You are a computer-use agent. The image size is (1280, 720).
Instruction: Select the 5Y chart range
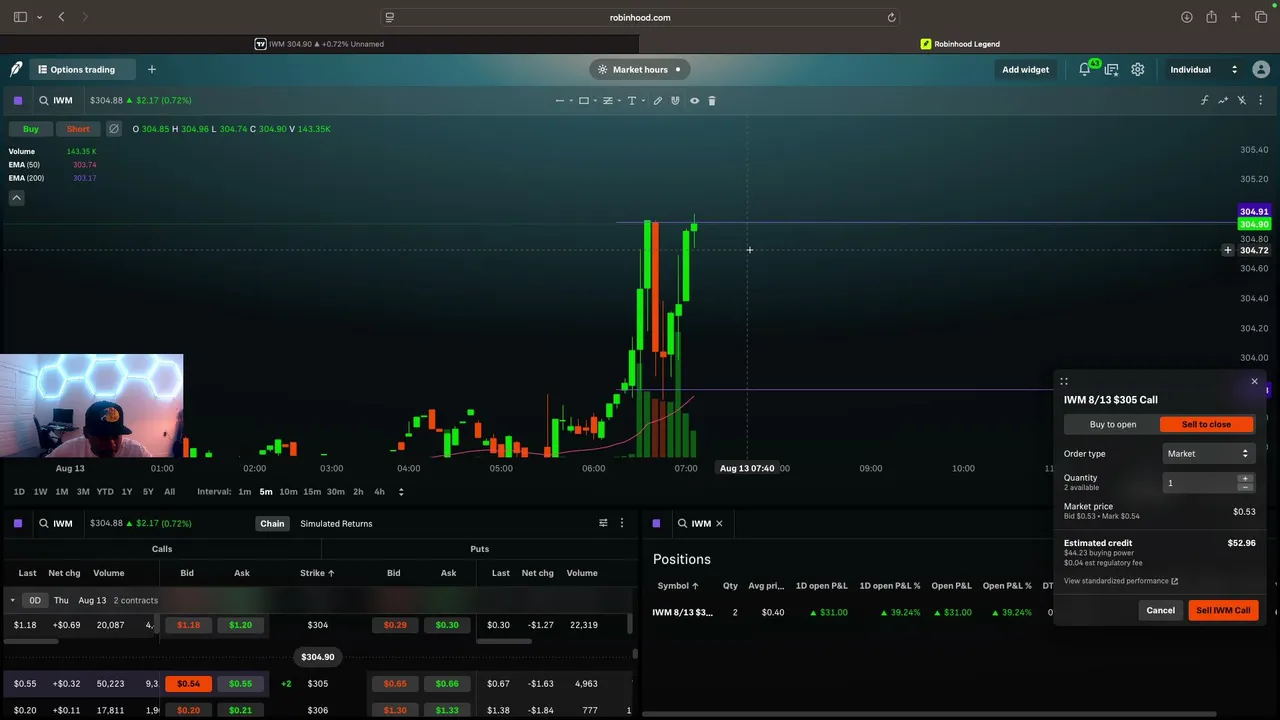148,492
